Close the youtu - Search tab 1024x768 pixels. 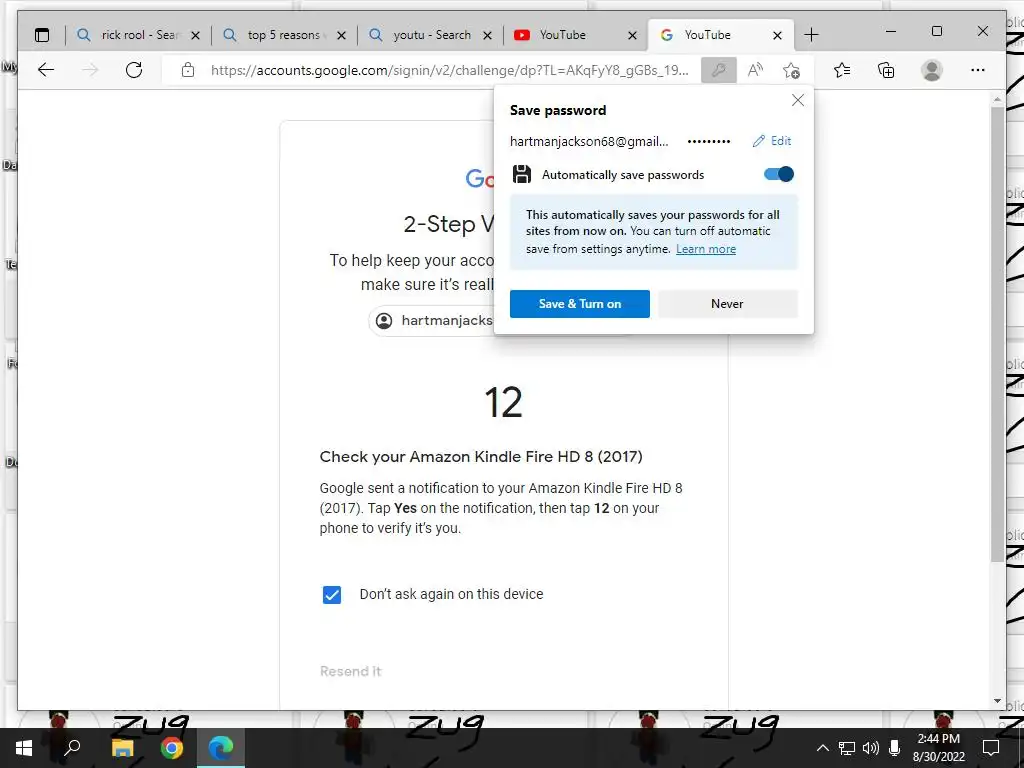tap(487, 35)
